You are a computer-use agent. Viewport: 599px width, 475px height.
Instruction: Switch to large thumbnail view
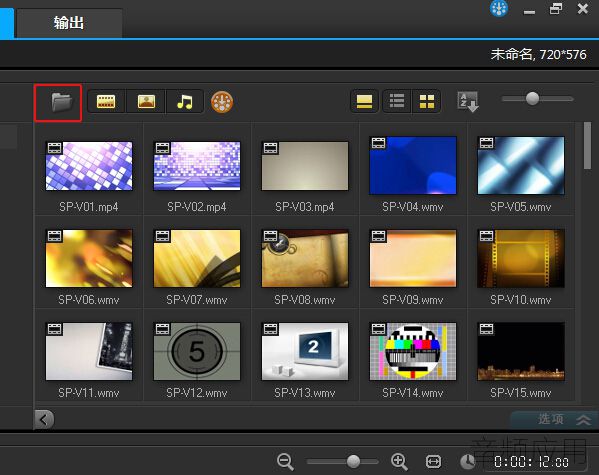click(x=427, y=101)
